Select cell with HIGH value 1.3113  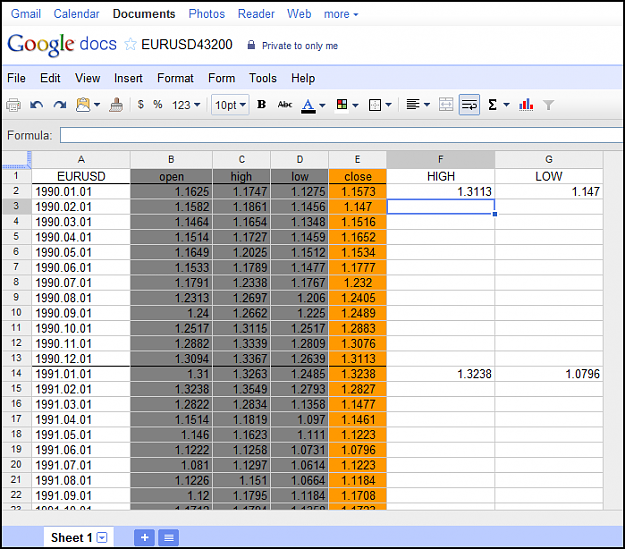(x=440, y=191)
